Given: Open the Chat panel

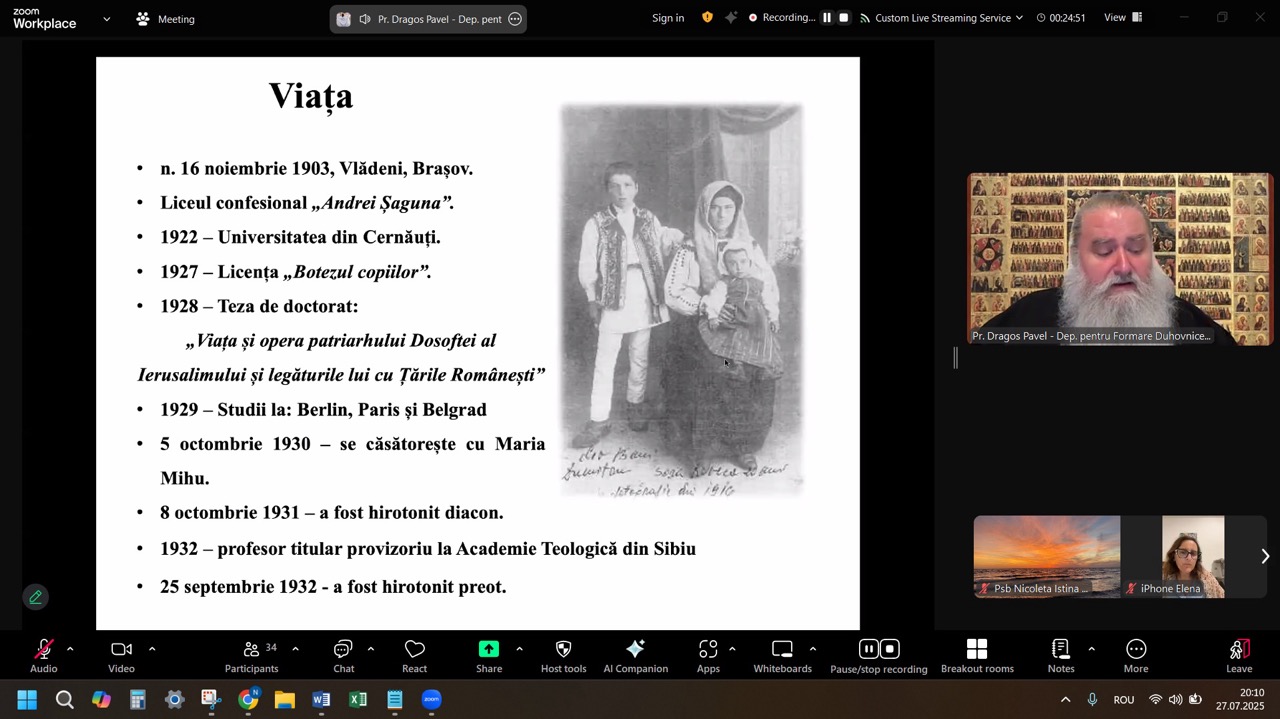Looking at the screenshot, I should 343,656.
